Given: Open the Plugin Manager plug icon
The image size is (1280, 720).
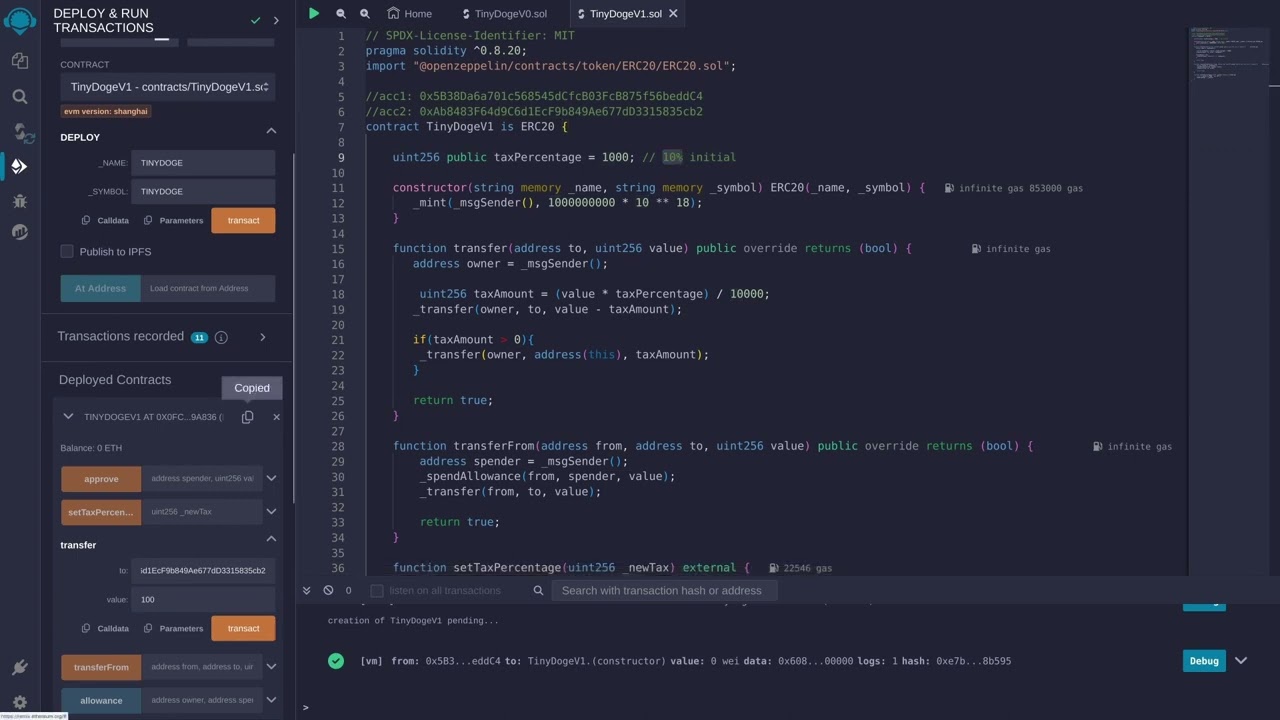Looking at the screenshot, I should pyautogui.click(x=19, y=667).
